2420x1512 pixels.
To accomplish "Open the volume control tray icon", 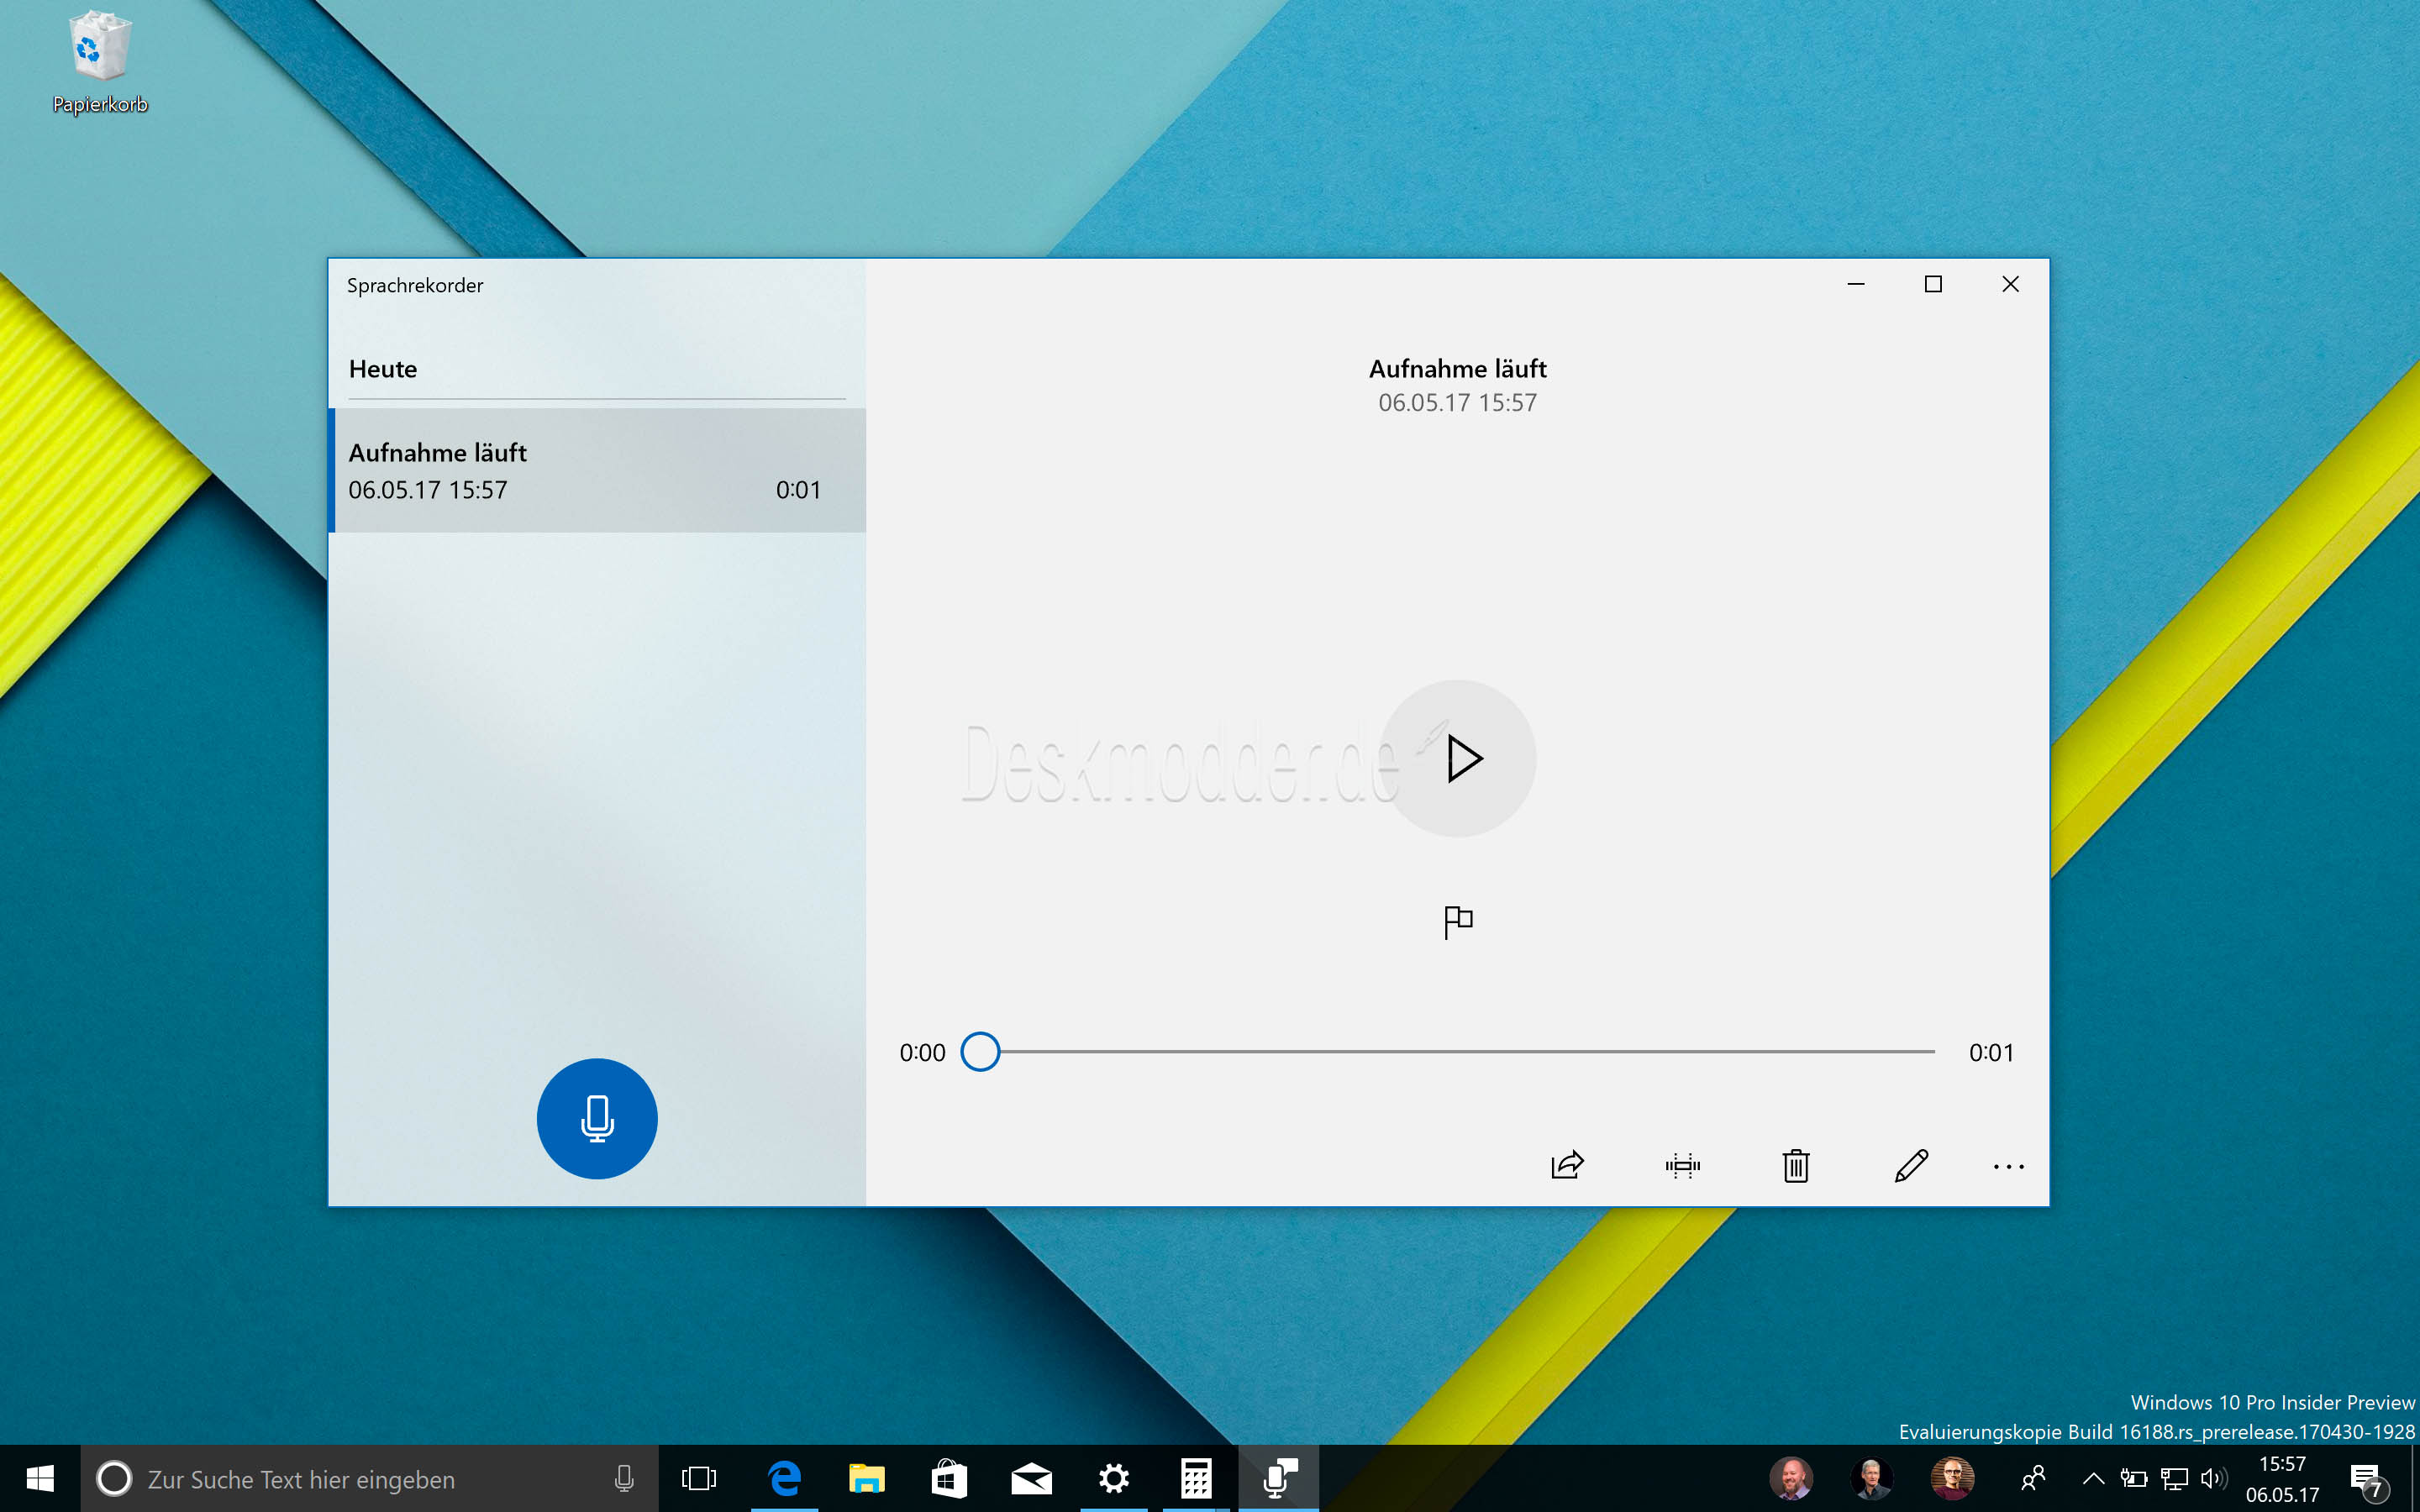I will click(x=2214, y=1478).
